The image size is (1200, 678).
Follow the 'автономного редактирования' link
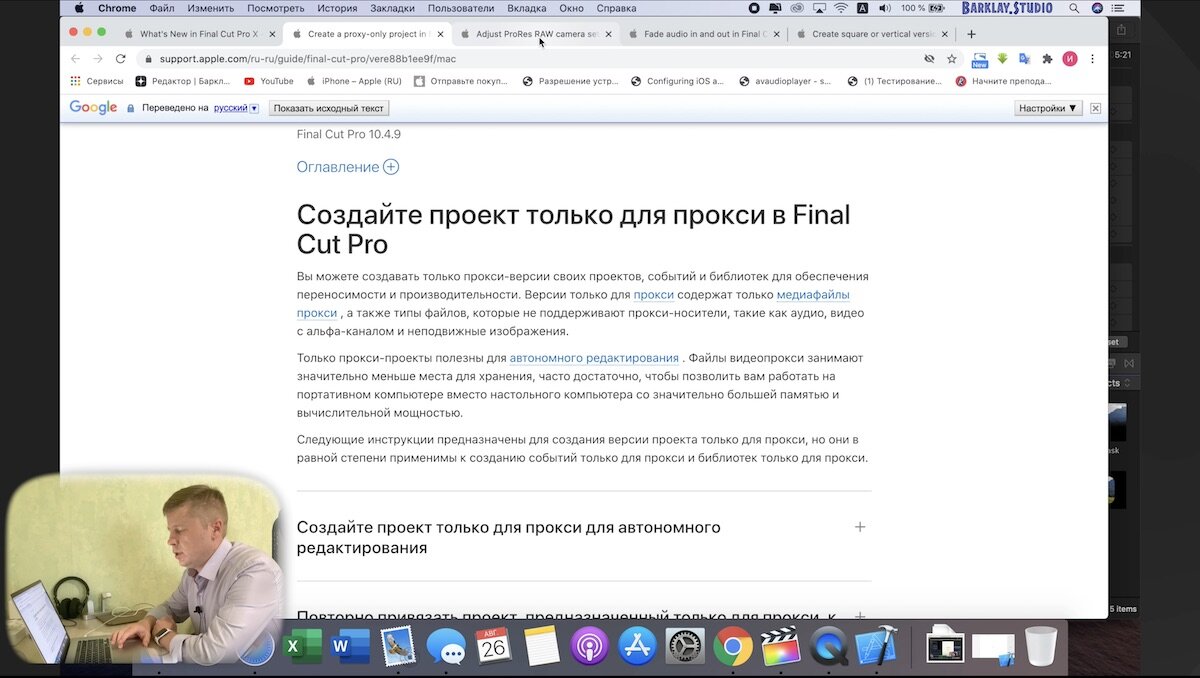point(594,358)
